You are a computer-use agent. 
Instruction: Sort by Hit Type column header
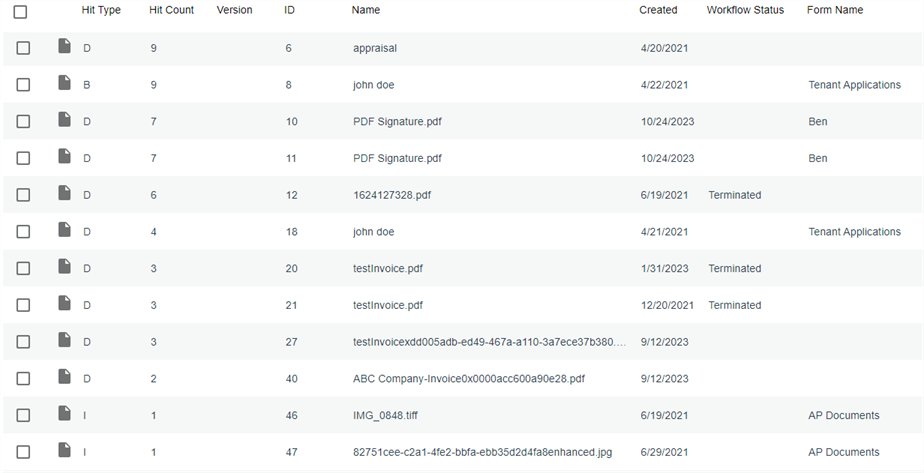tap(101, 10)
